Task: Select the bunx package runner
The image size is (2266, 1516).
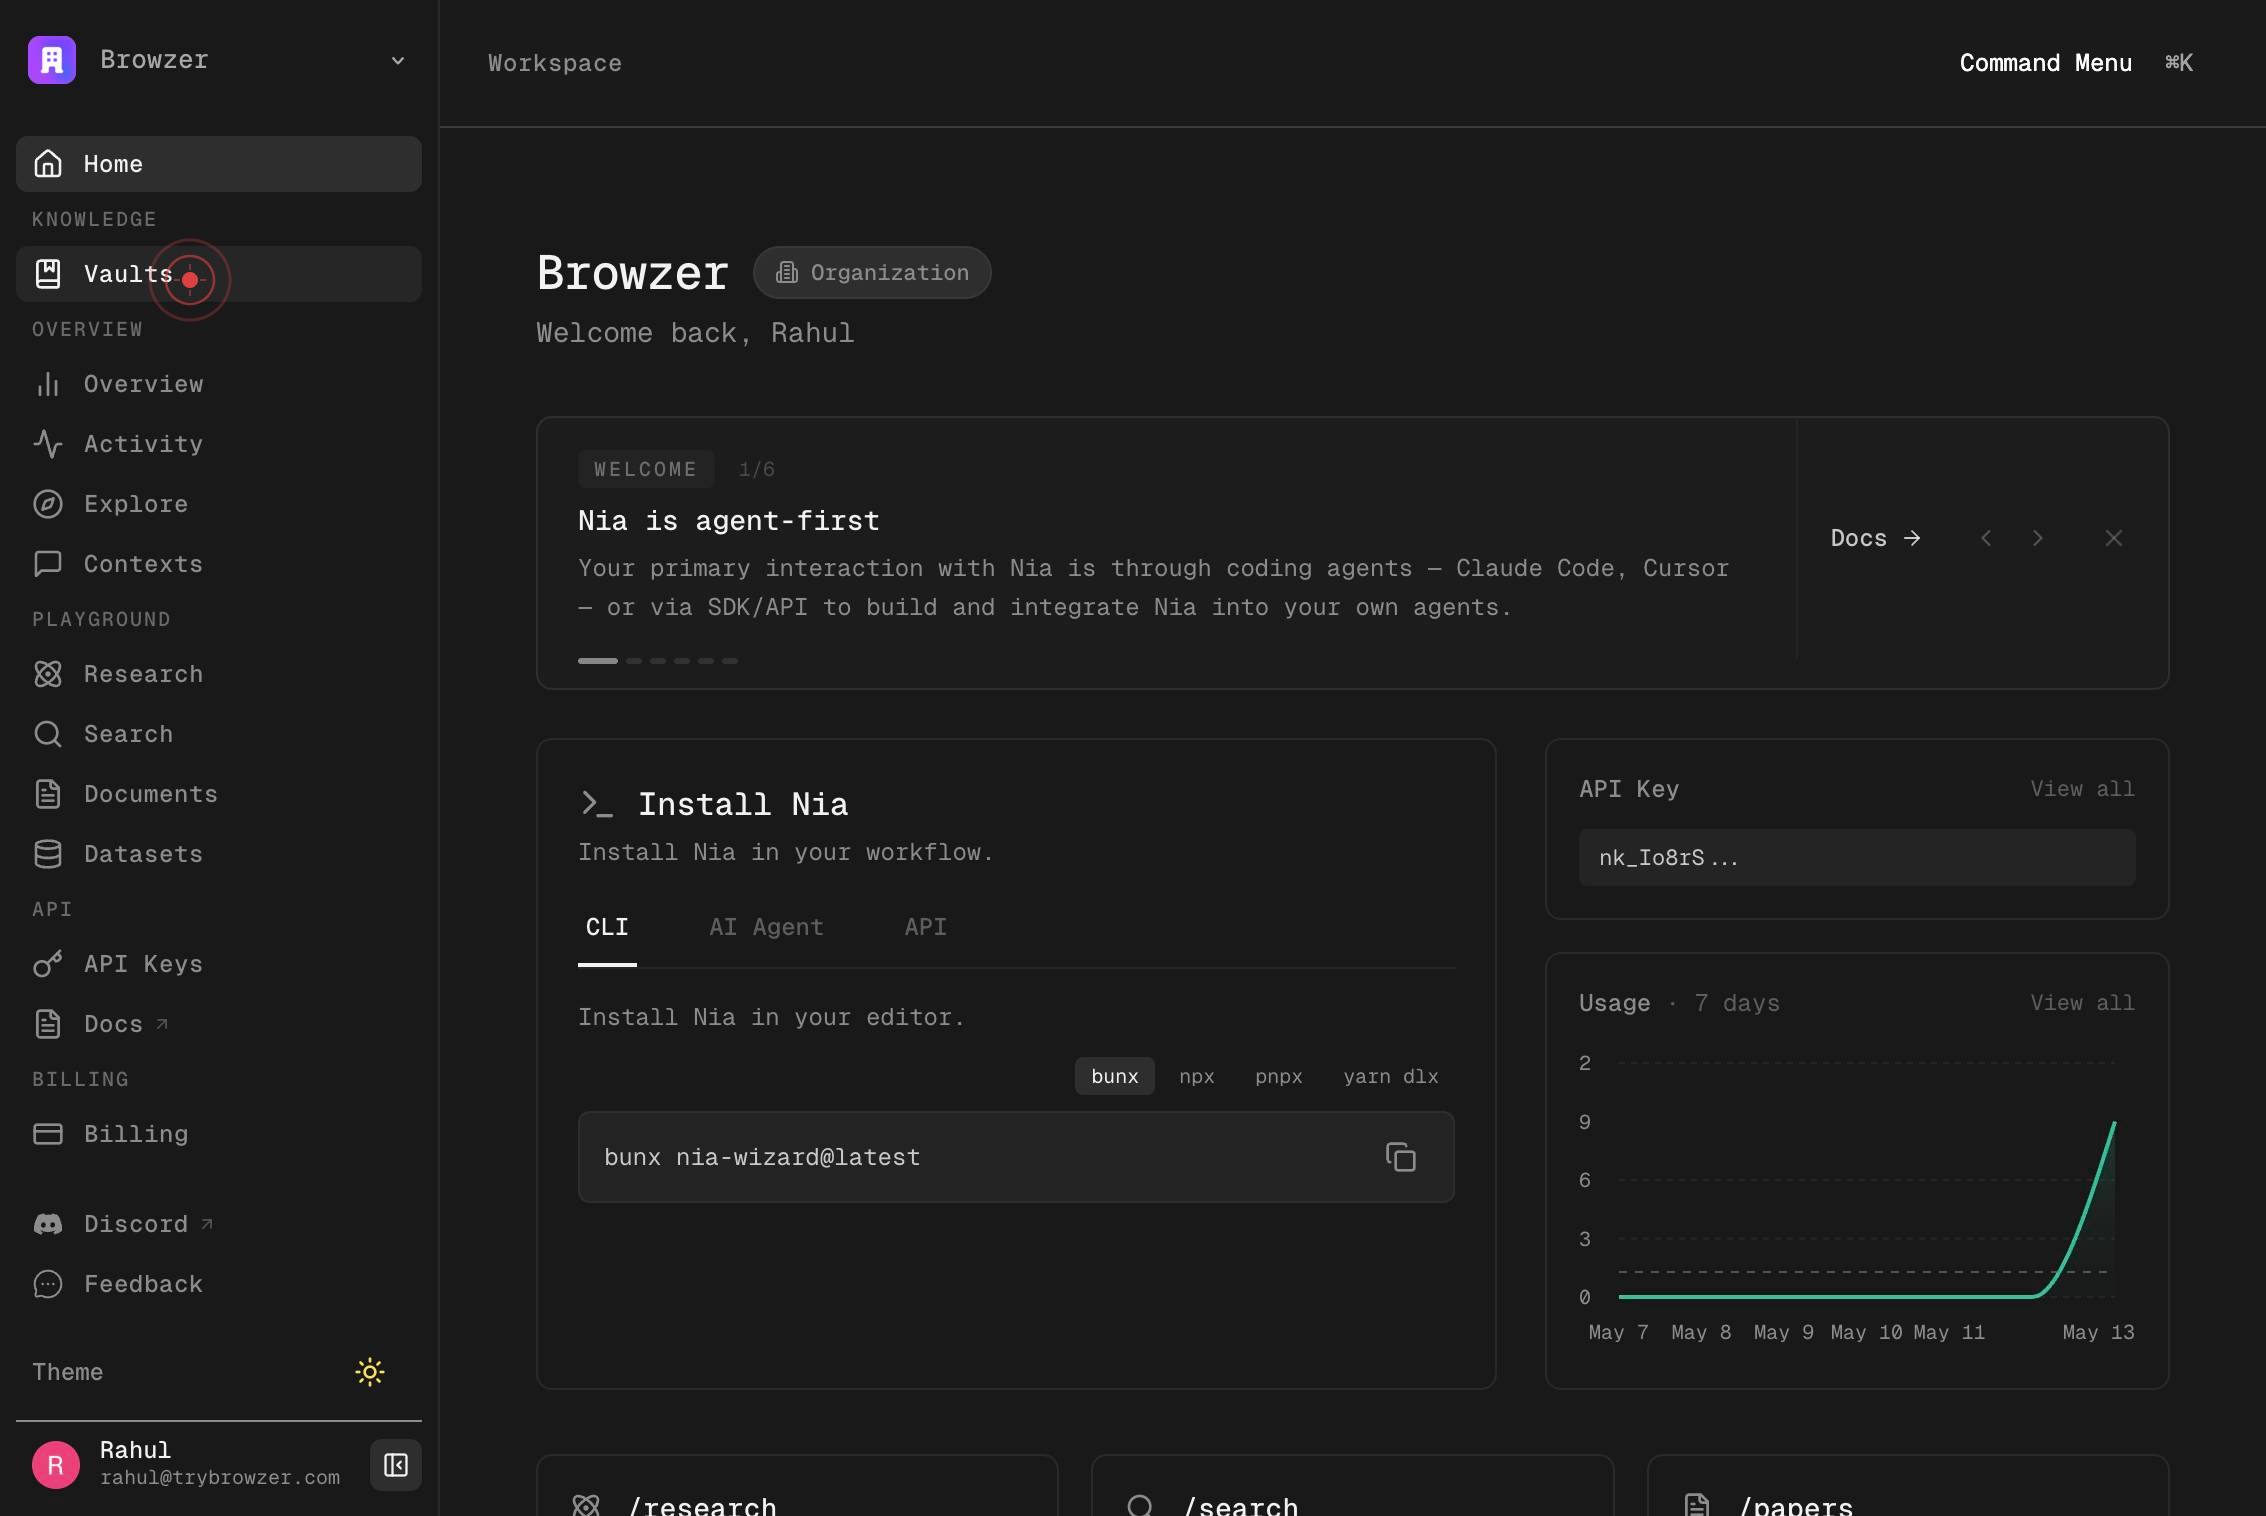Action: (x=1115, y=1076)
